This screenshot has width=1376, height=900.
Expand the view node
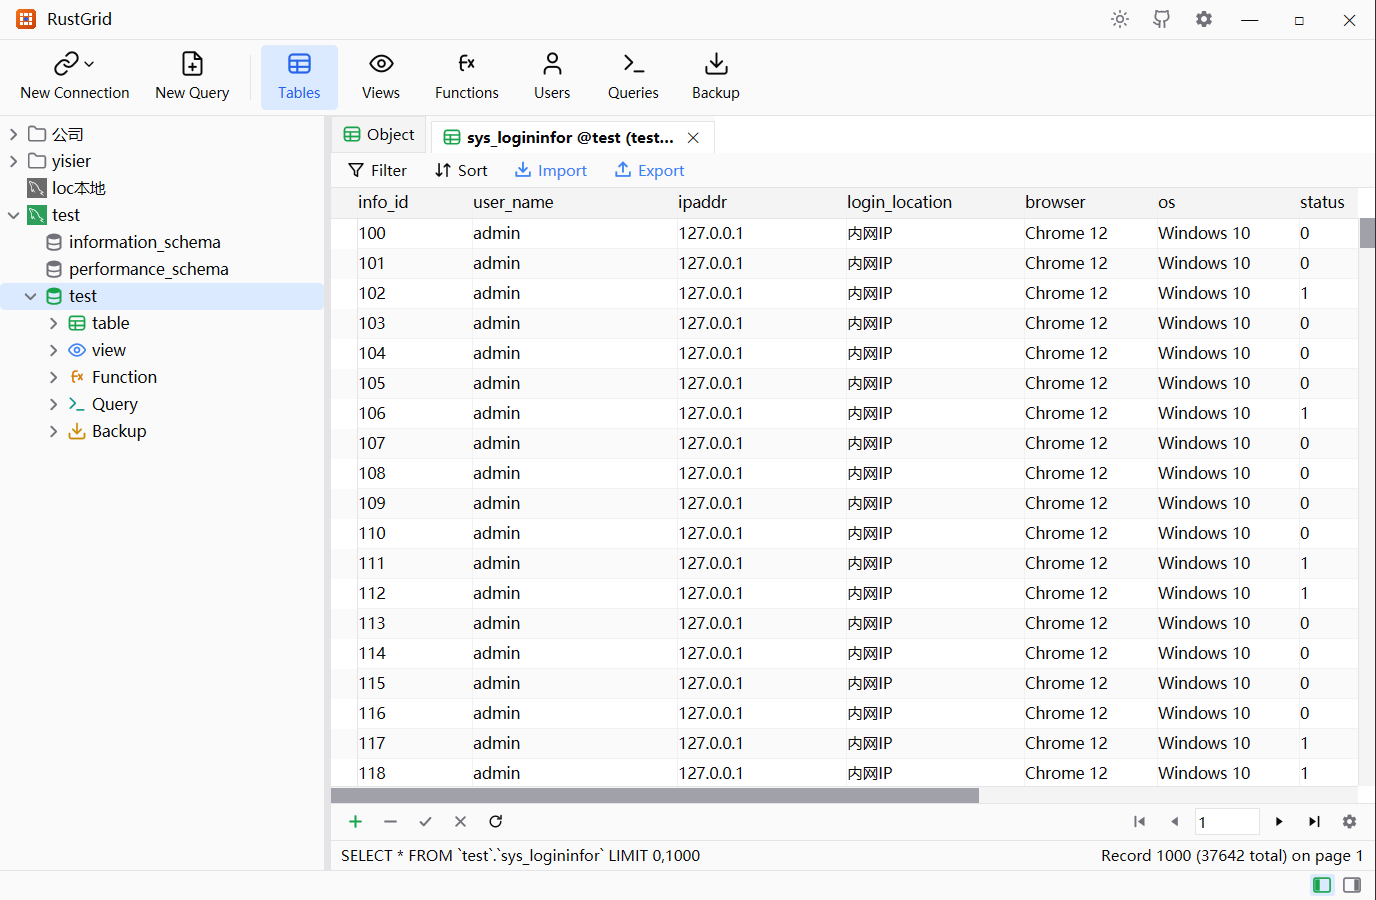point(53,350)
